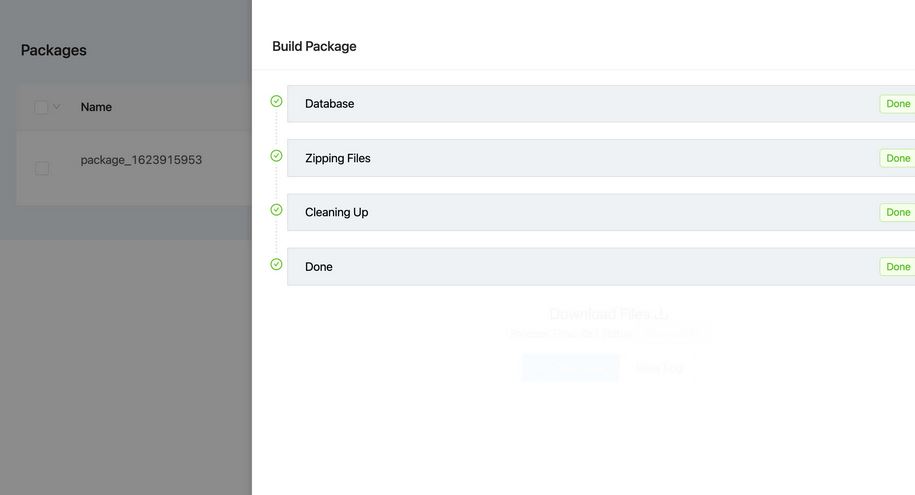Toggle the select-all checkbox in the table header

tap(41, 107)
